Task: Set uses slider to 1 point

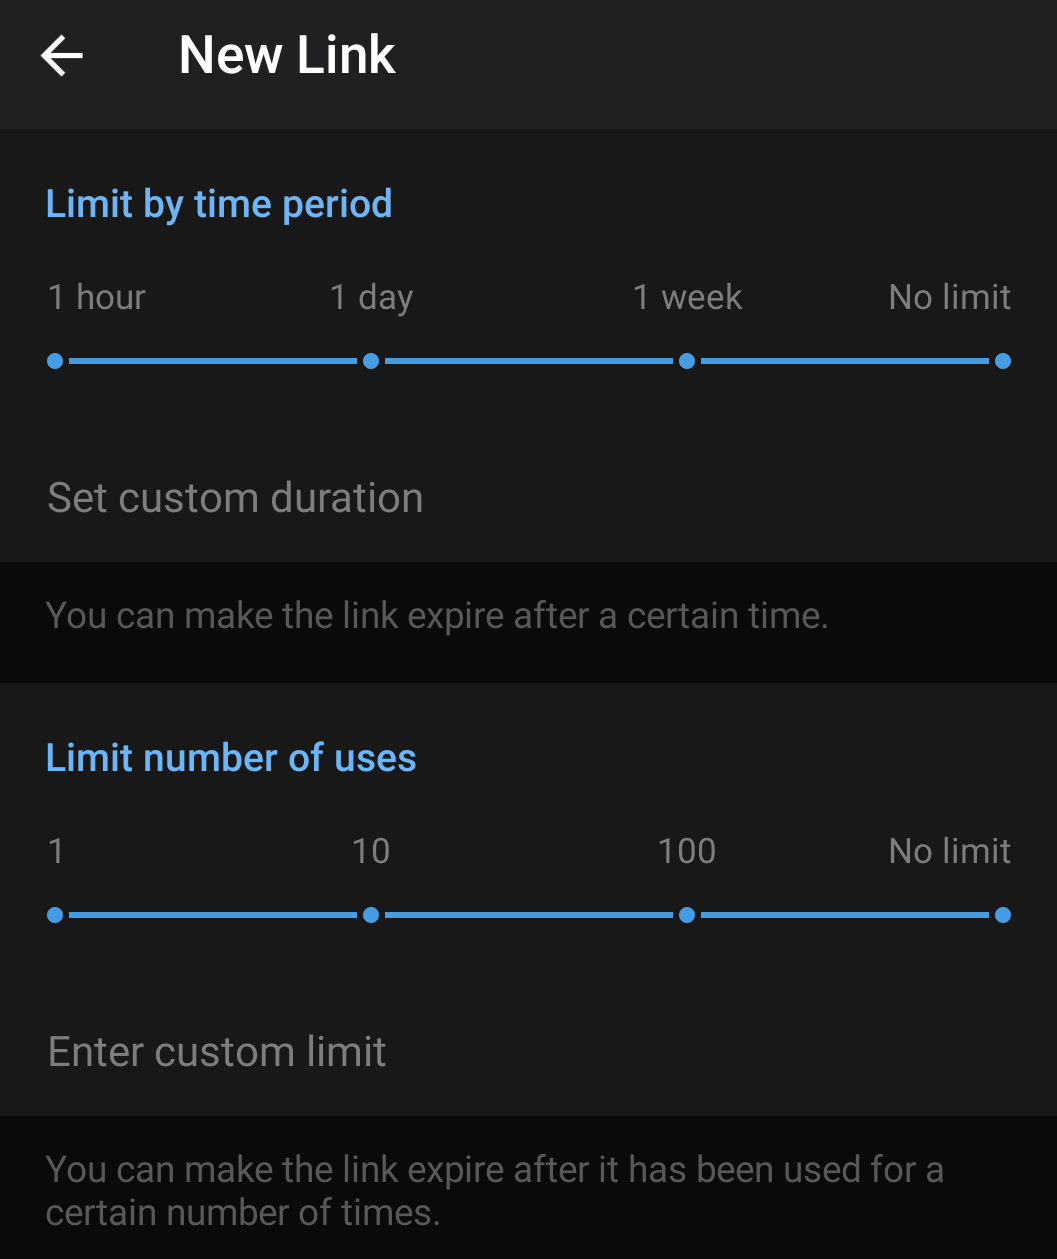Action: tap(55, 915)
